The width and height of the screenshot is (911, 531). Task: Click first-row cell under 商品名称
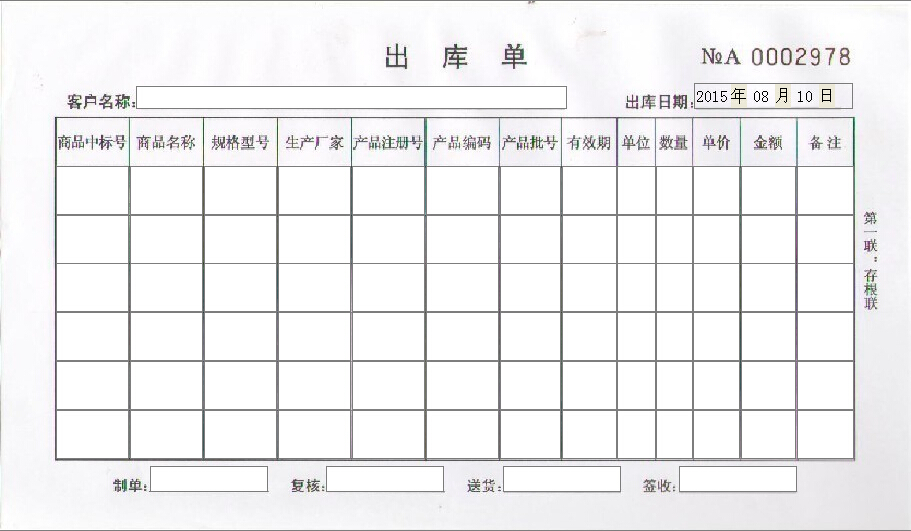click(x=166, y=191)
